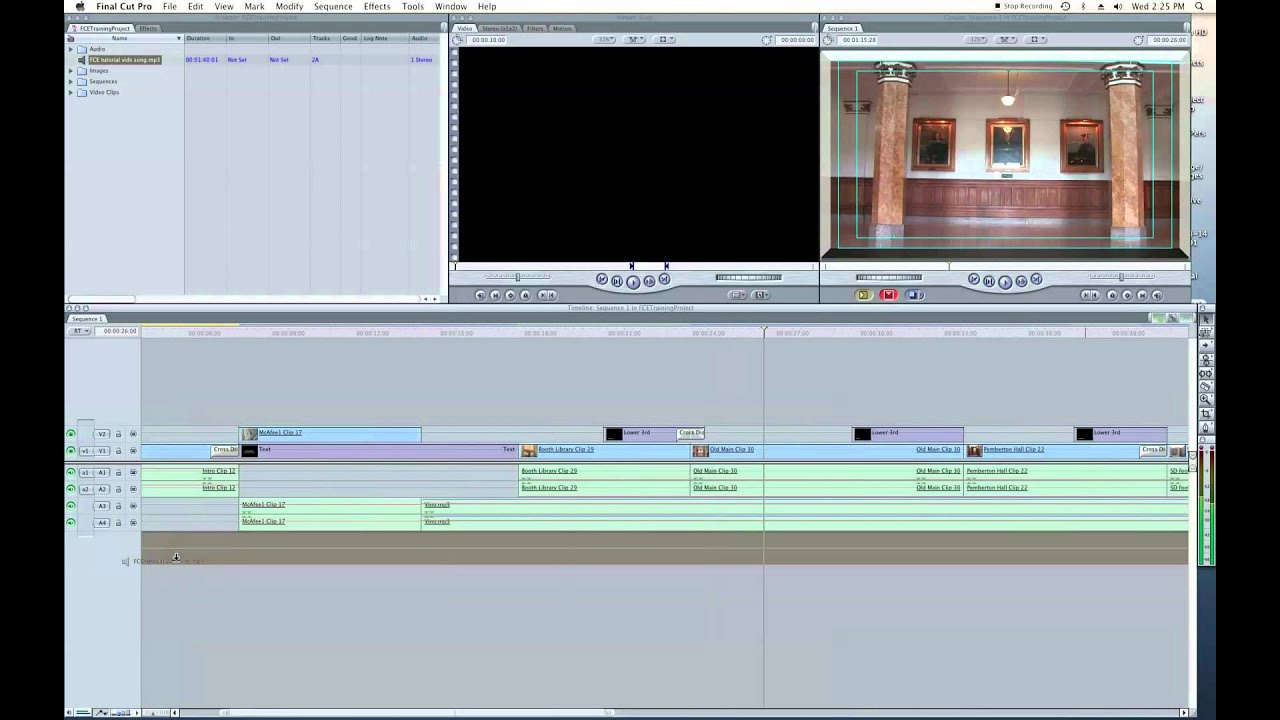The width and height of the screenshot is (1280, 720).
Task: Go to previous edit in Viewer
Action: (602, 280)
